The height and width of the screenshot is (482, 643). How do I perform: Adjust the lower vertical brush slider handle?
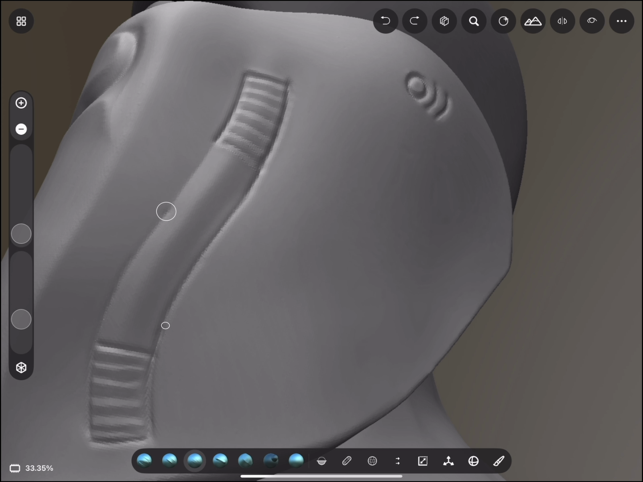click(x=21, y=319)
